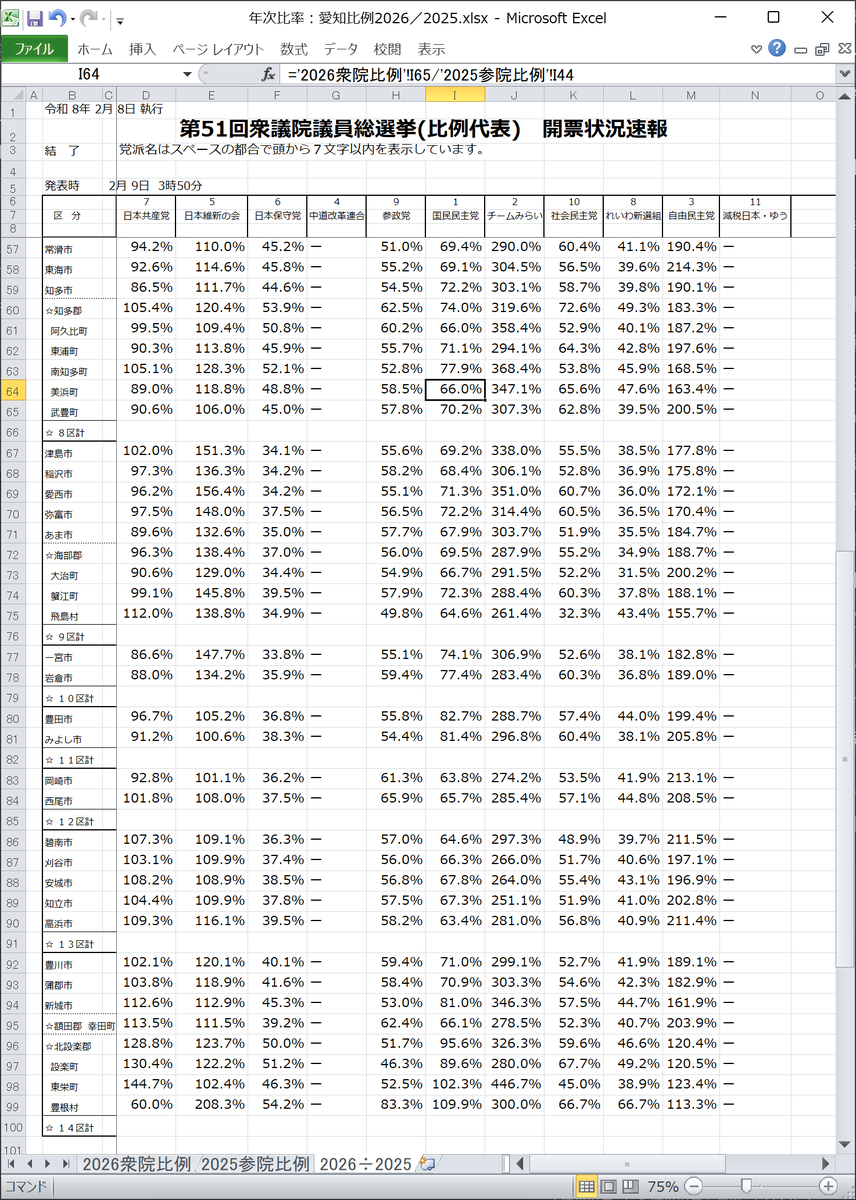Select the selected cell showing 66.0%

click(x=455, y=391)
